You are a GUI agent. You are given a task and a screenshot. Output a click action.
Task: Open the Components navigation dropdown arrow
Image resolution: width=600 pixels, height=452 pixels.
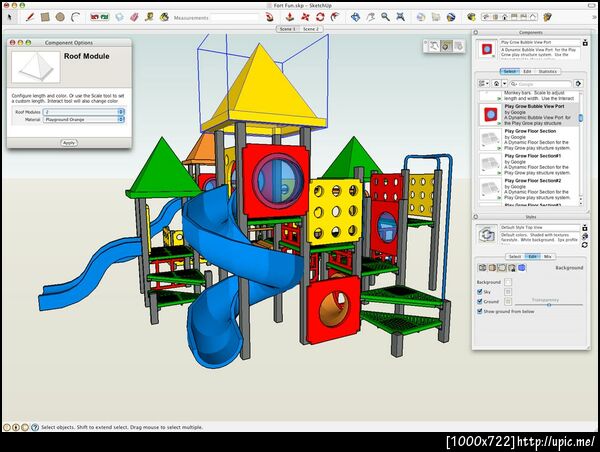[505, 83]
